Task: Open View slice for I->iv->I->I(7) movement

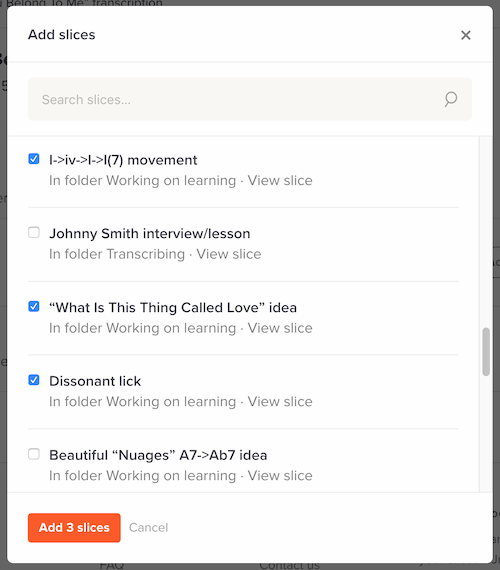Action: [280, 180]
